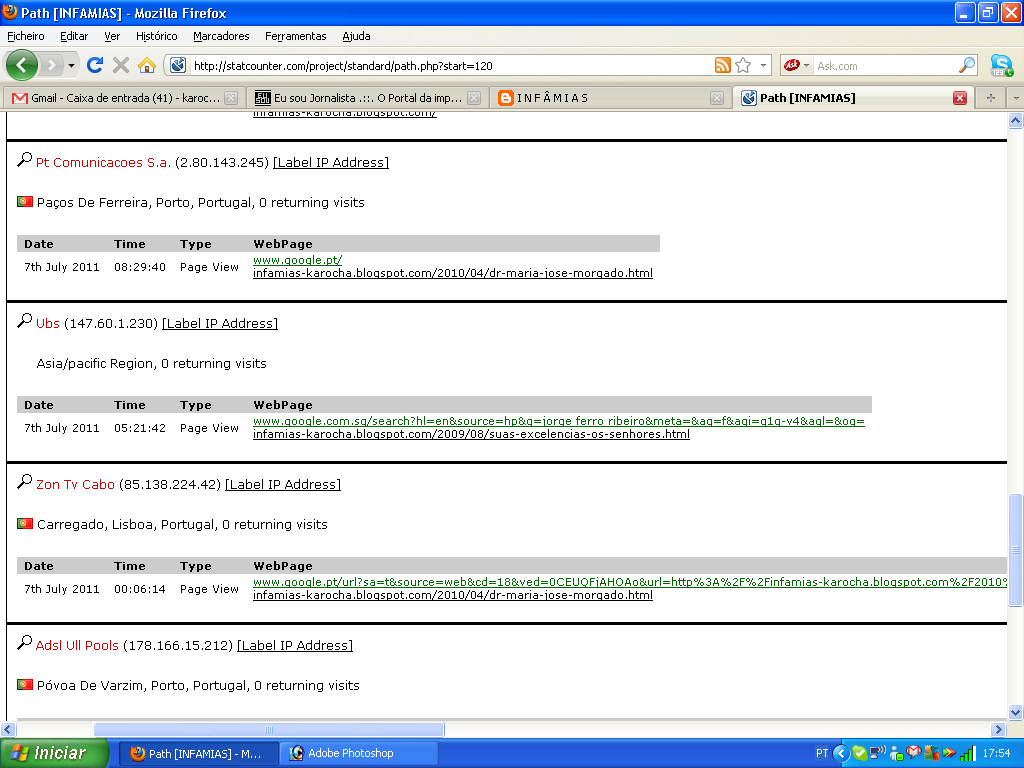The image size is (1024, 768).
Task: Open a new tab with the plus button
Action: click(991, 98)
